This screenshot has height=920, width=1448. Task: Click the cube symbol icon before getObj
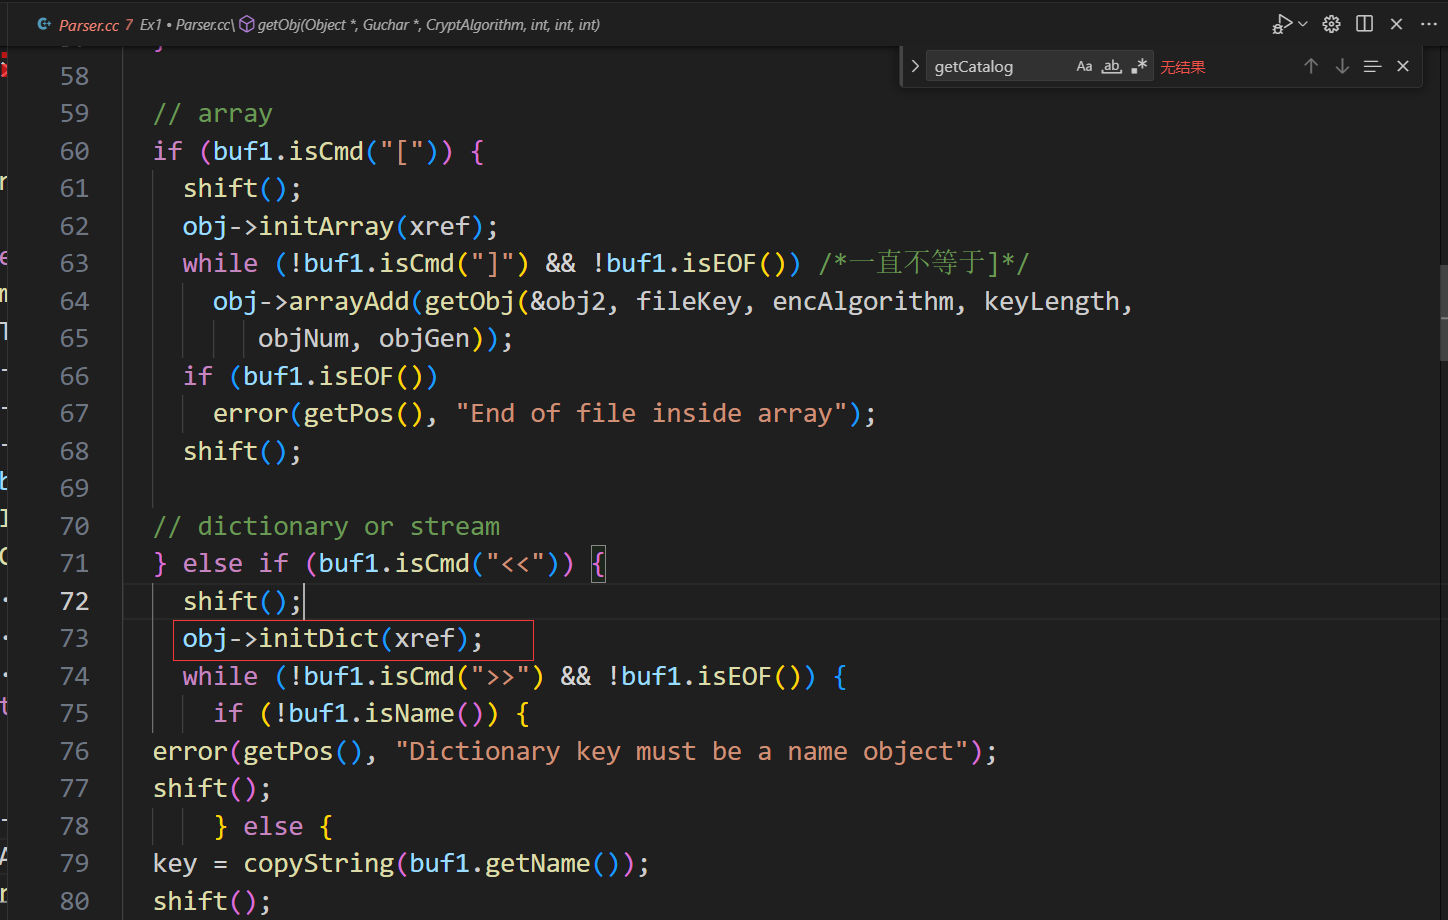click(247, 24)
